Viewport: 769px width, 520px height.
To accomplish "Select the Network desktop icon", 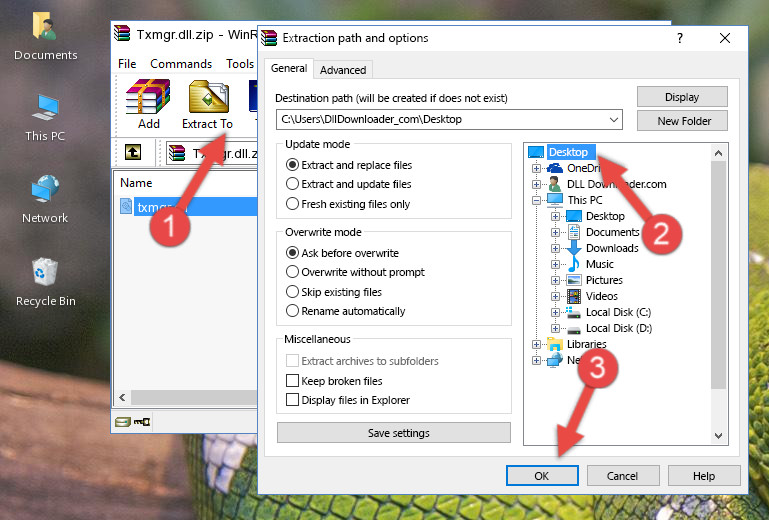I will [45, 199].
